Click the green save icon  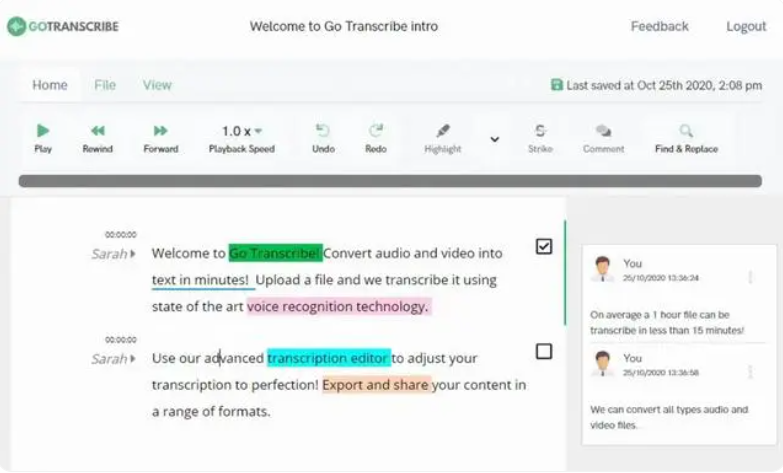[x=556, y=85]
